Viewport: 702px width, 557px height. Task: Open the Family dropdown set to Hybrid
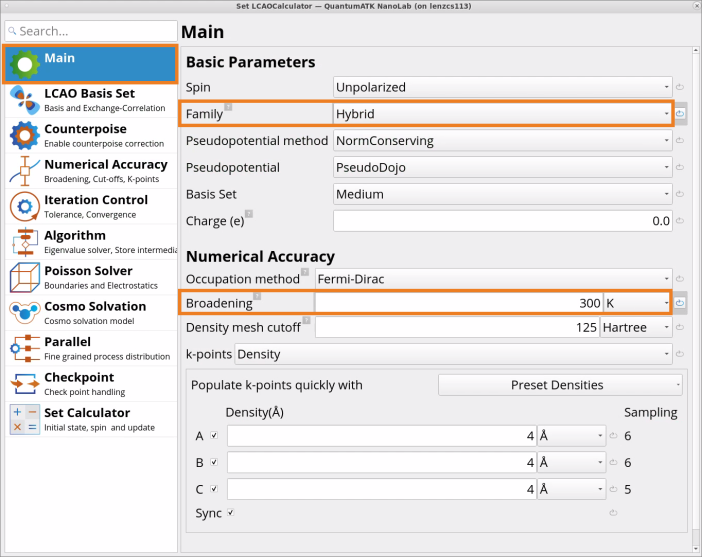(502, 114)
